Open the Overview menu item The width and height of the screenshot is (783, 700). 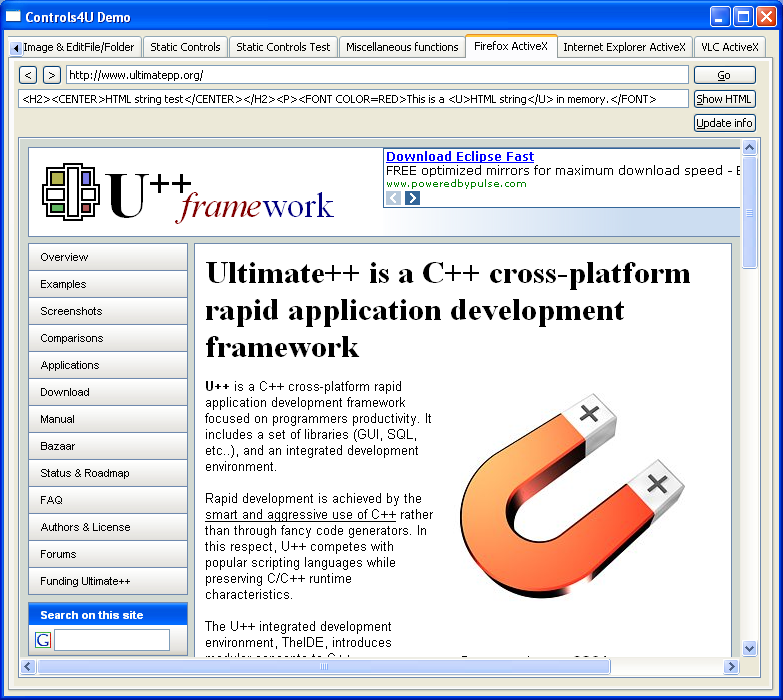coord(108,257)
